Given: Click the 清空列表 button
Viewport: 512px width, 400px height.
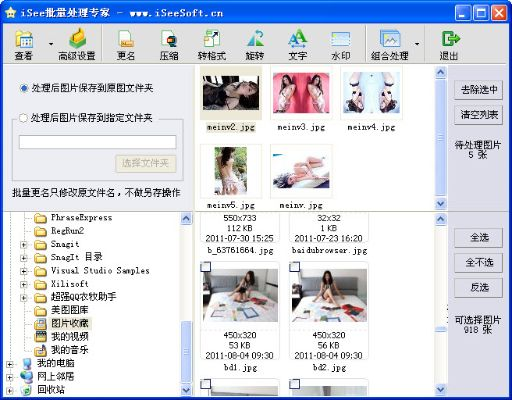Looking at the screenshot, I should tap(478, 115).
